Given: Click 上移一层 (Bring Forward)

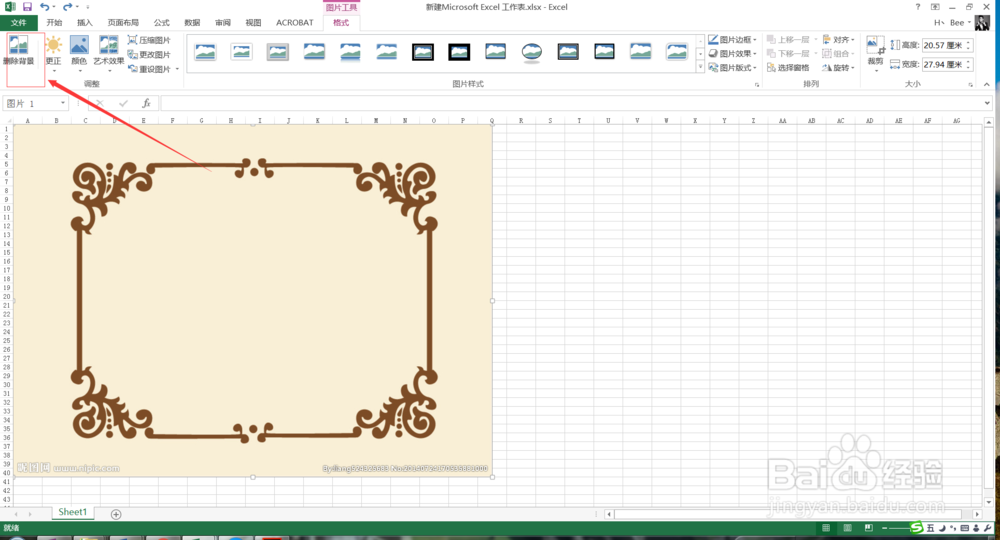Looking at the screenshot, I should click(x=788, y=40).
